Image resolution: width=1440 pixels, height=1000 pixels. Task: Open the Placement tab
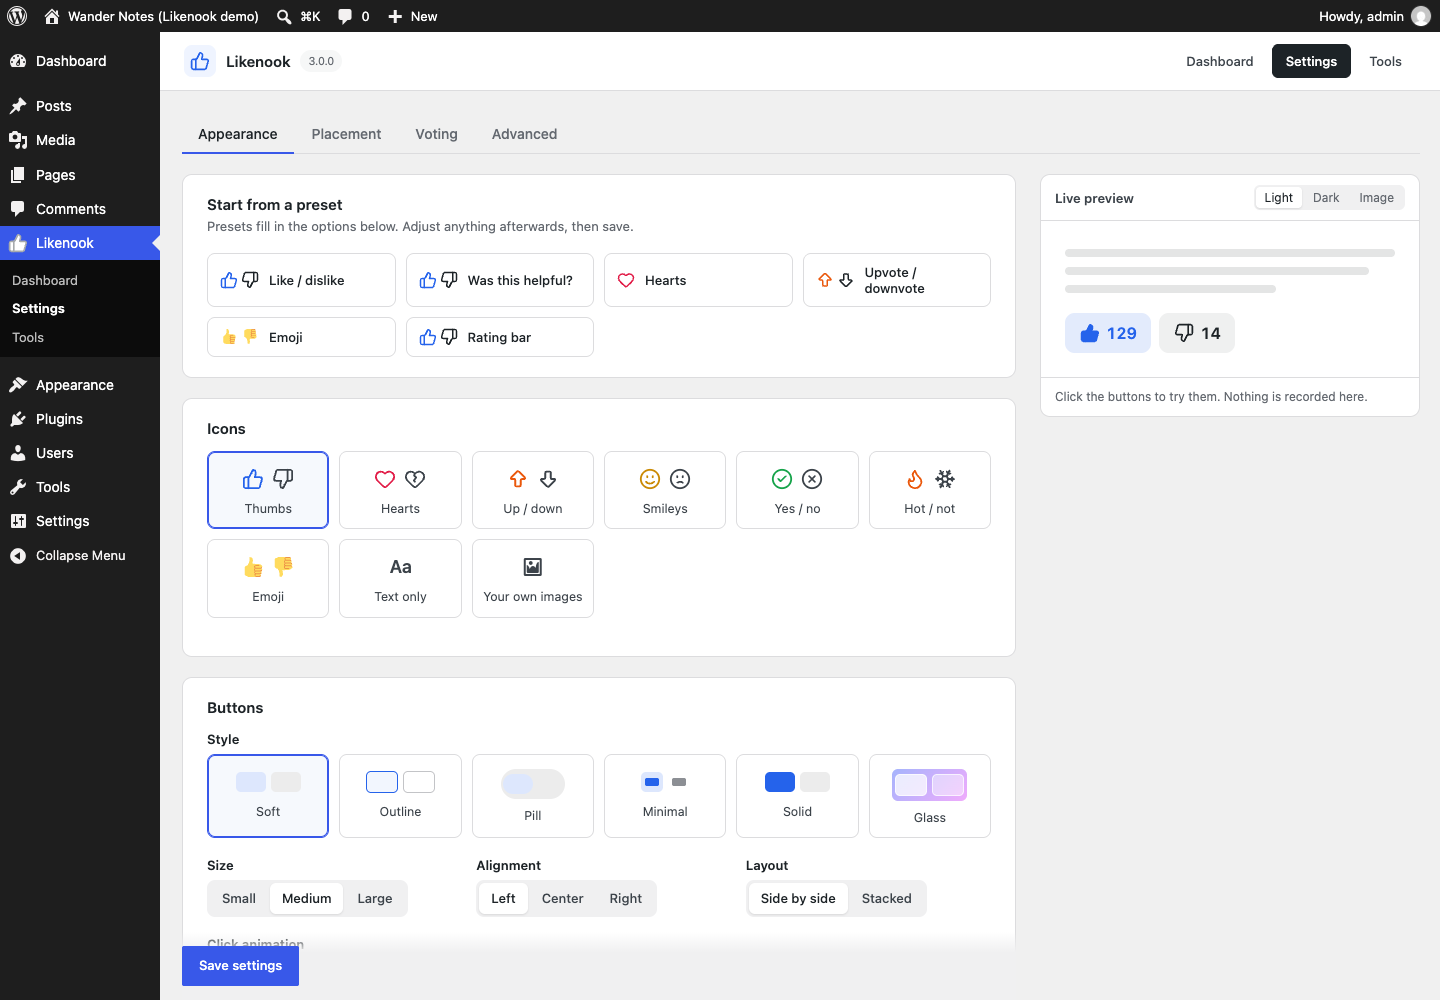(346, 134)
